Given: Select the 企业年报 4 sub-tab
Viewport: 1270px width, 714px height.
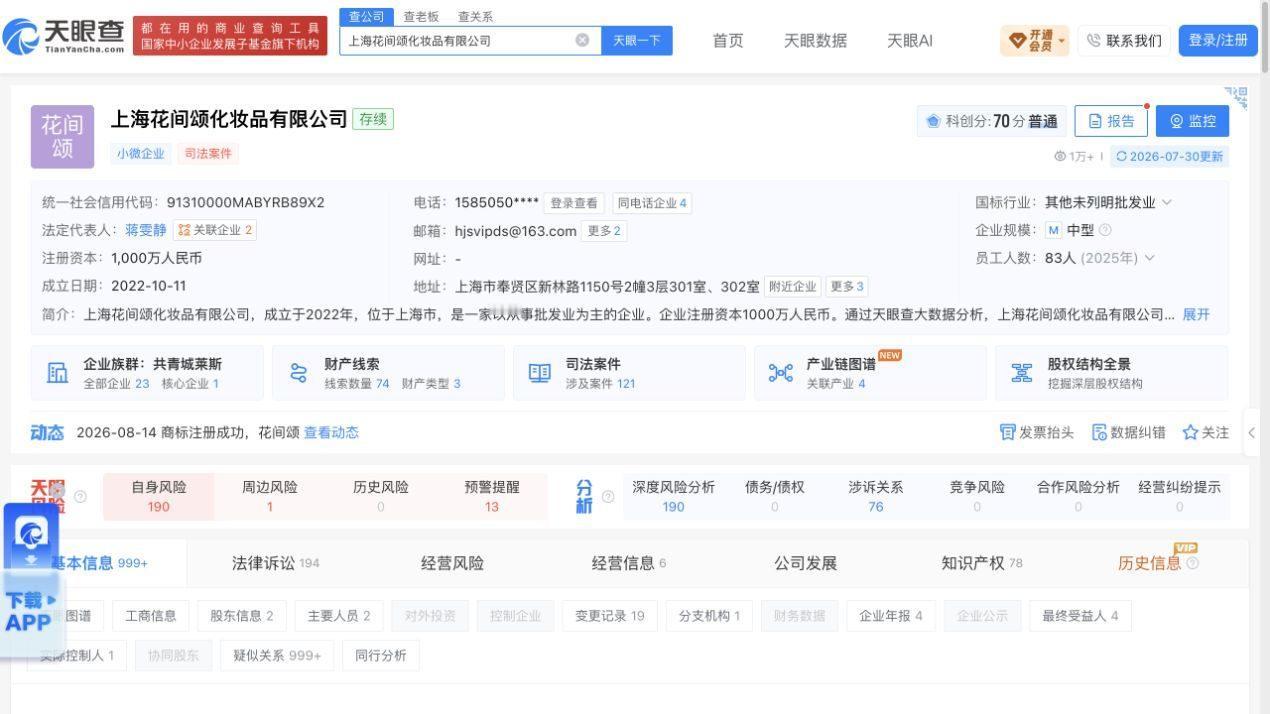Looking at the screenshot, I should point(891,616).
